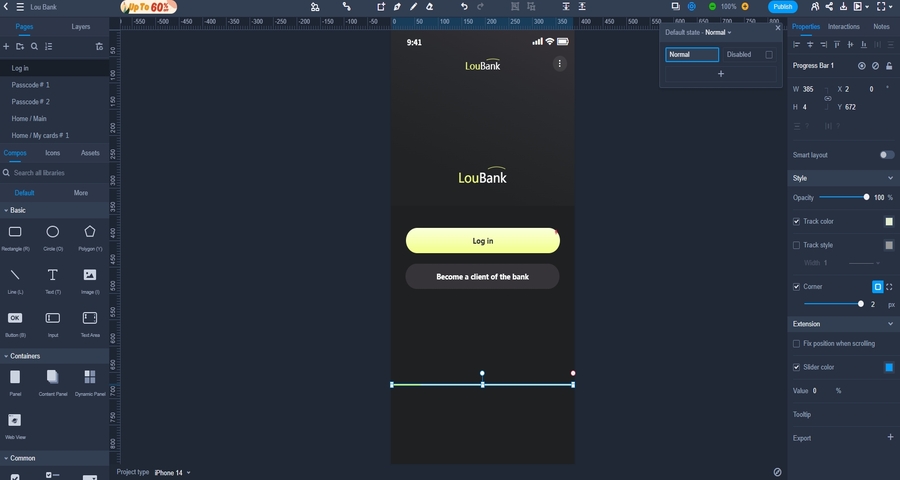Screen dimensions: 900x480
Task: Collapse the Style section
Action: 890,178
